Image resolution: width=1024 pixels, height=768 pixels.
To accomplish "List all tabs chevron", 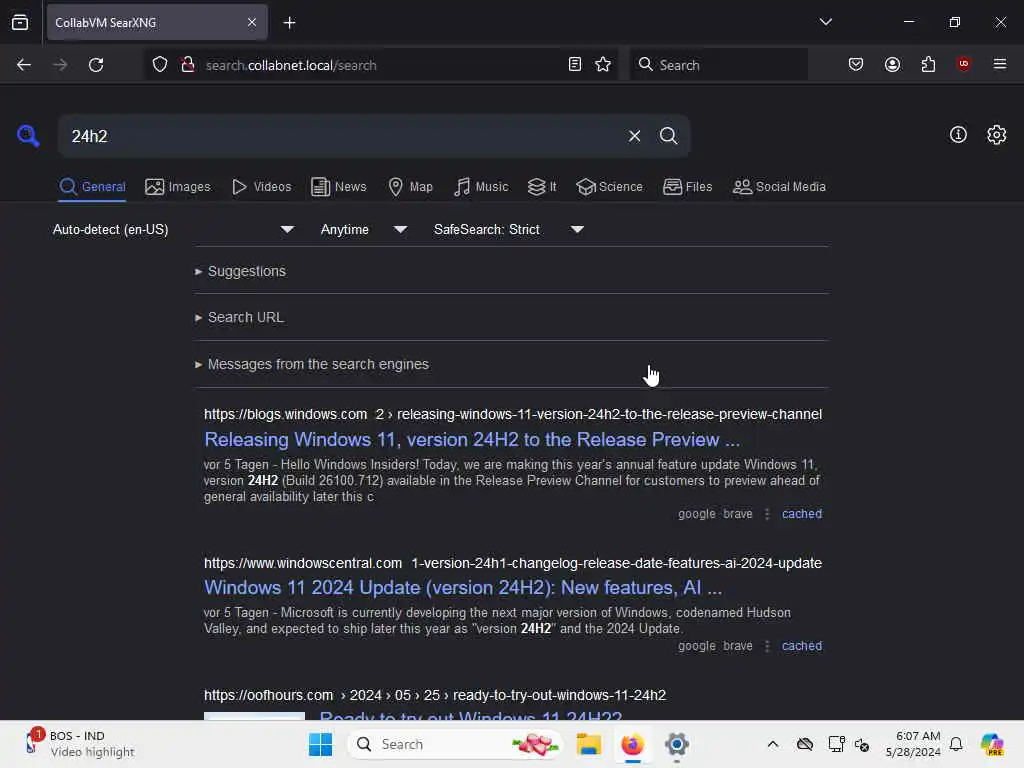I will (x=825, y=22).
